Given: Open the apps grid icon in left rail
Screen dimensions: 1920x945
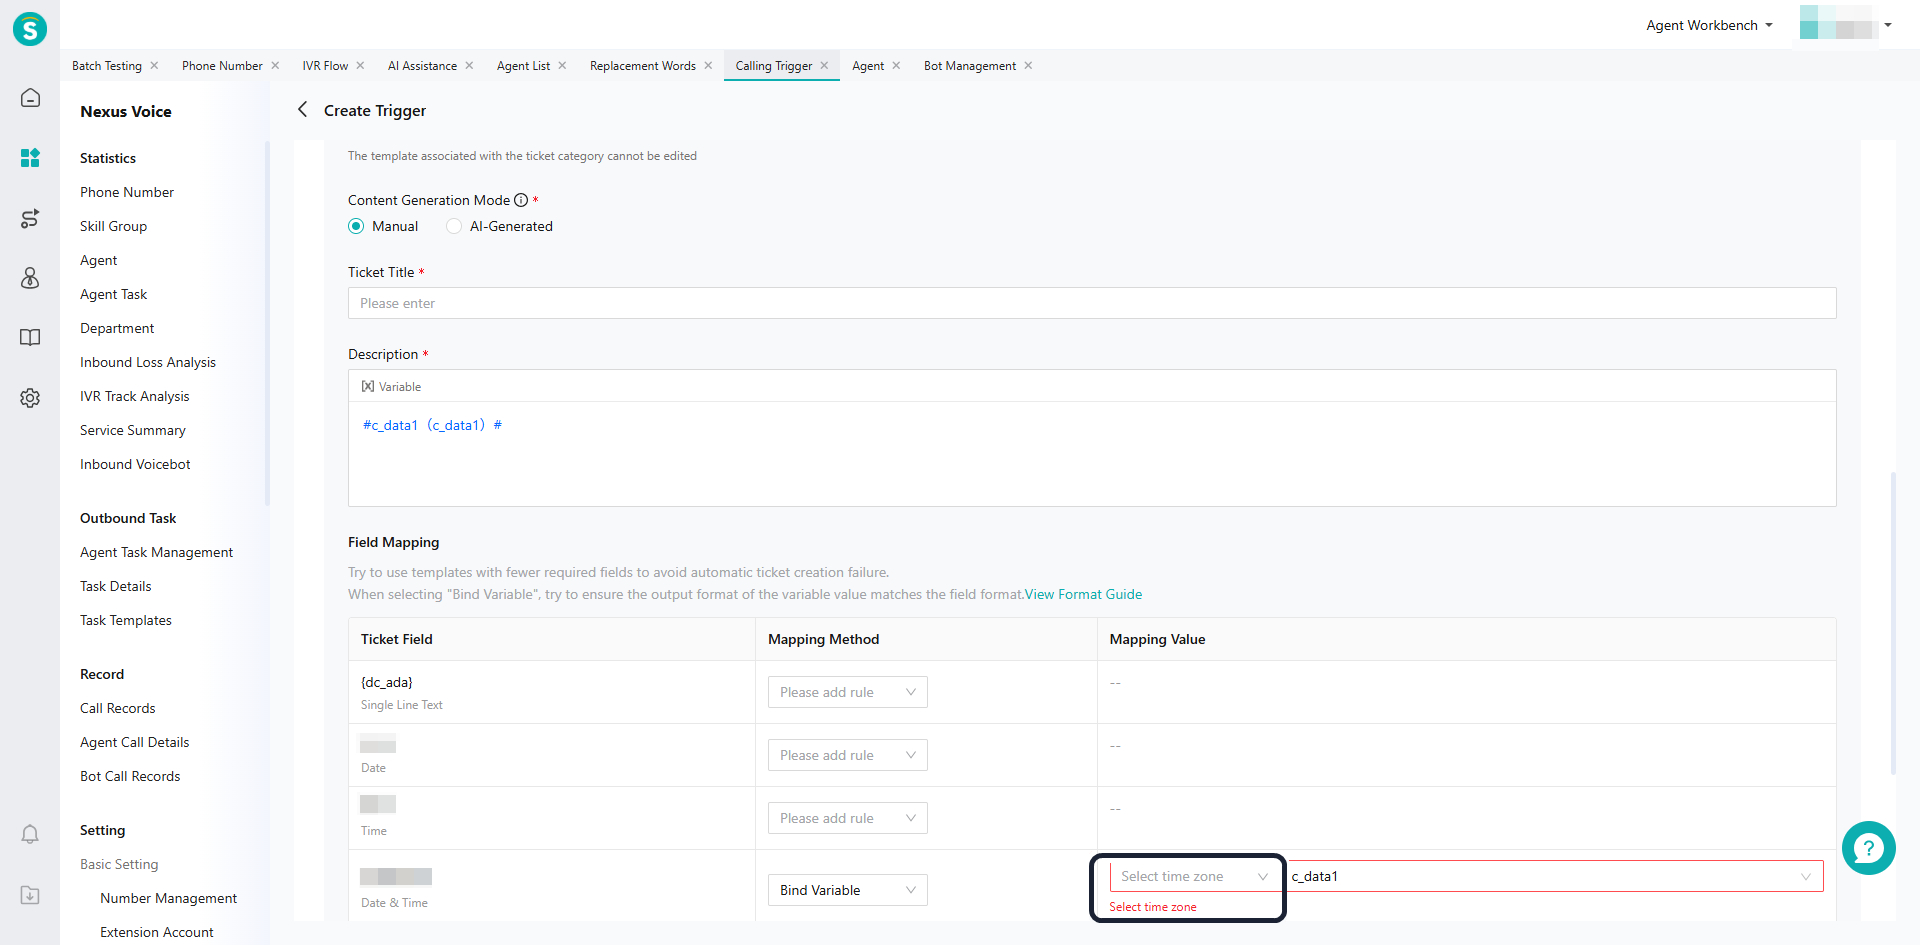Looking at the screenshot, I should pyautogui.click(x=30, y=158).
